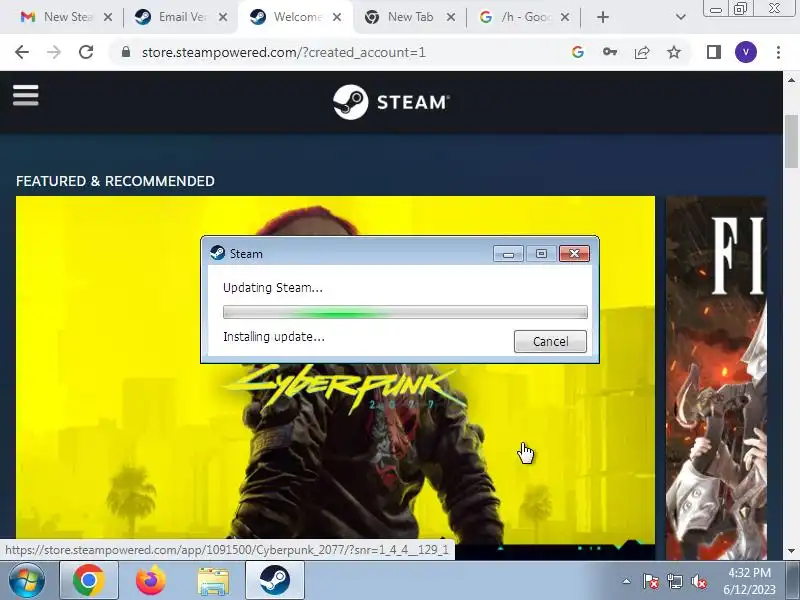
Task: Go back to previous page
Action: click(22, 52)
